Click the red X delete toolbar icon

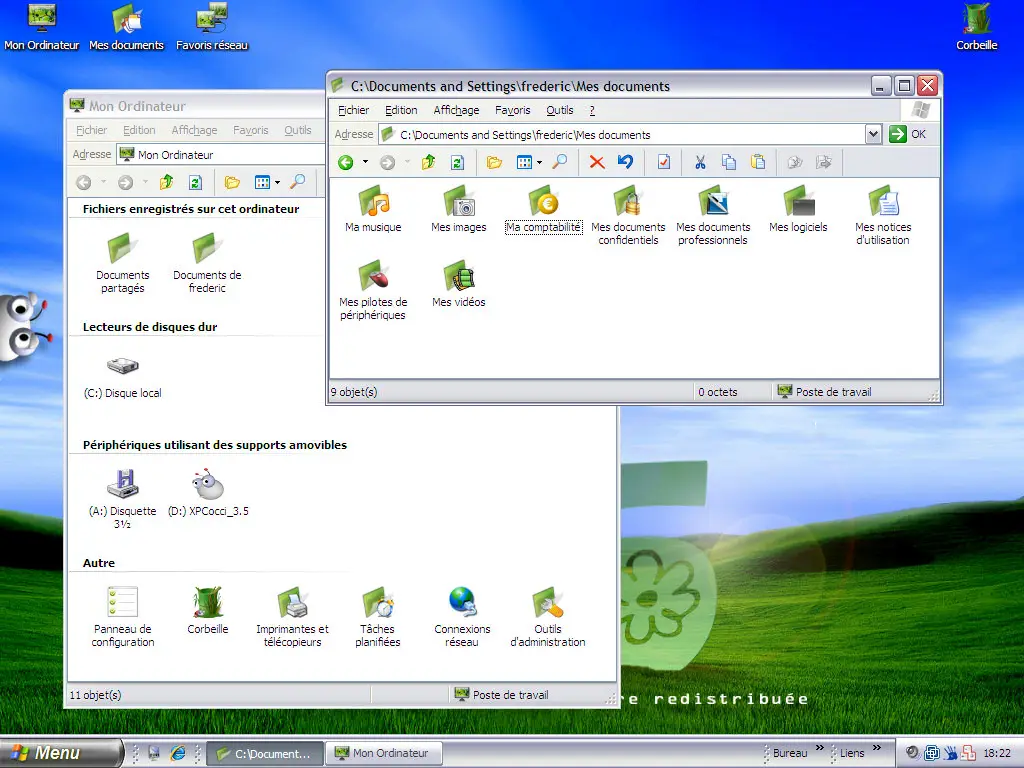point(597,162)
